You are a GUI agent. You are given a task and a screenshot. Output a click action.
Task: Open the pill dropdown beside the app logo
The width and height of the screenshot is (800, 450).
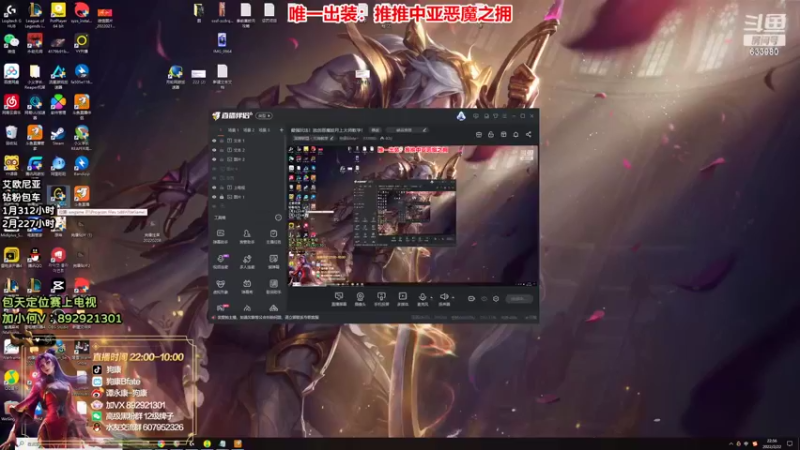(x=264, y=116)
